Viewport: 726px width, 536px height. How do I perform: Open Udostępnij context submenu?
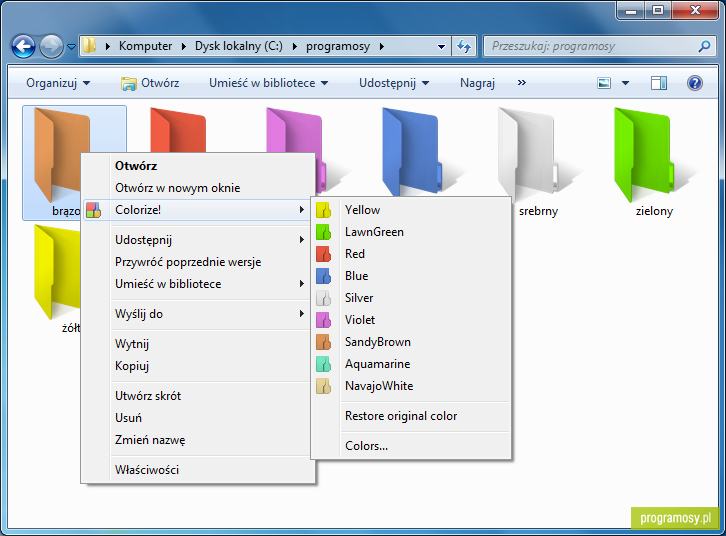[x=199, y=240]
